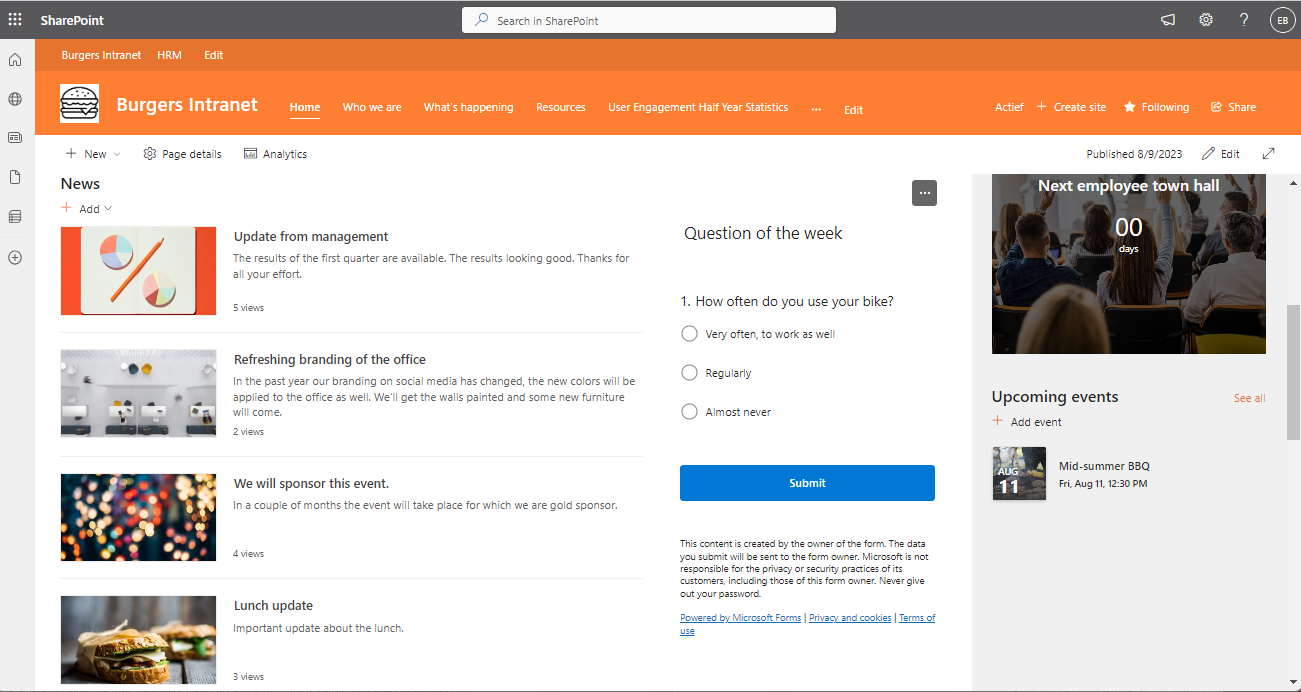Click the page vertical scrollbar thumb

1293,372
